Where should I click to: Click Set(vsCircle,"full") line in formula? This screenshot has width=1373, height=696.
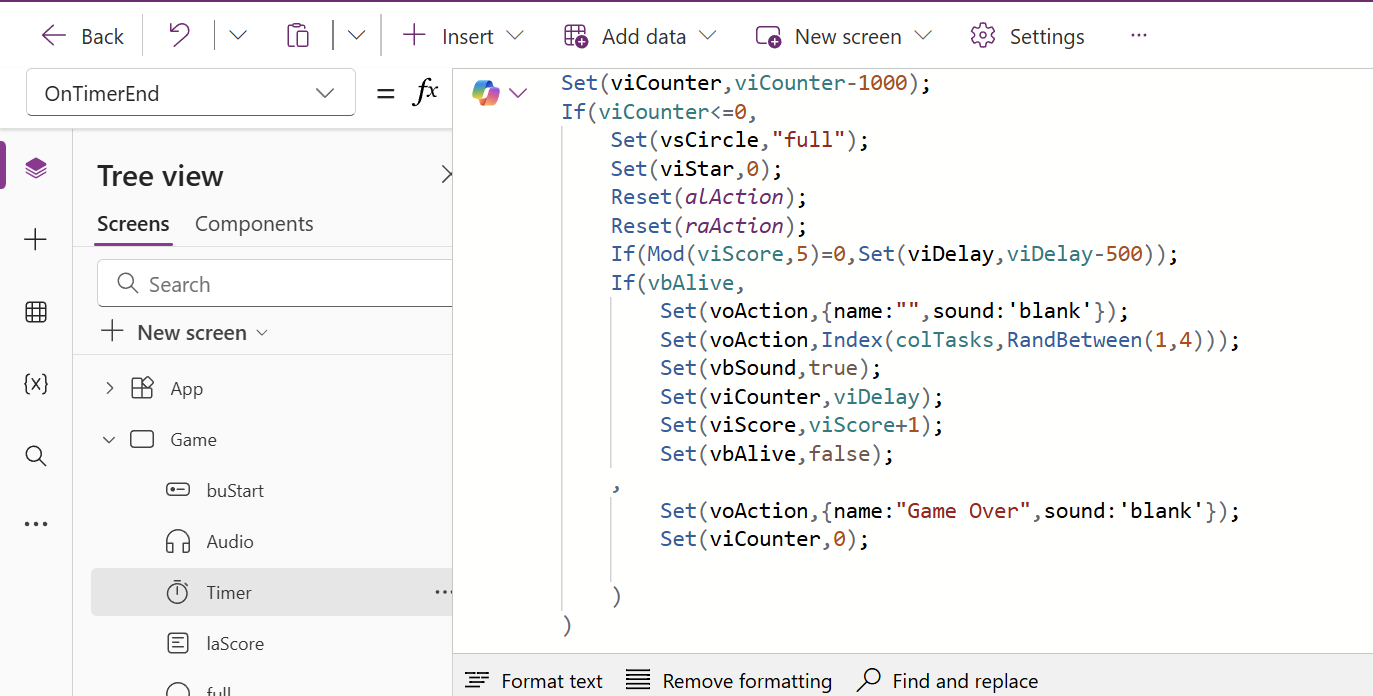coord(740,140)
